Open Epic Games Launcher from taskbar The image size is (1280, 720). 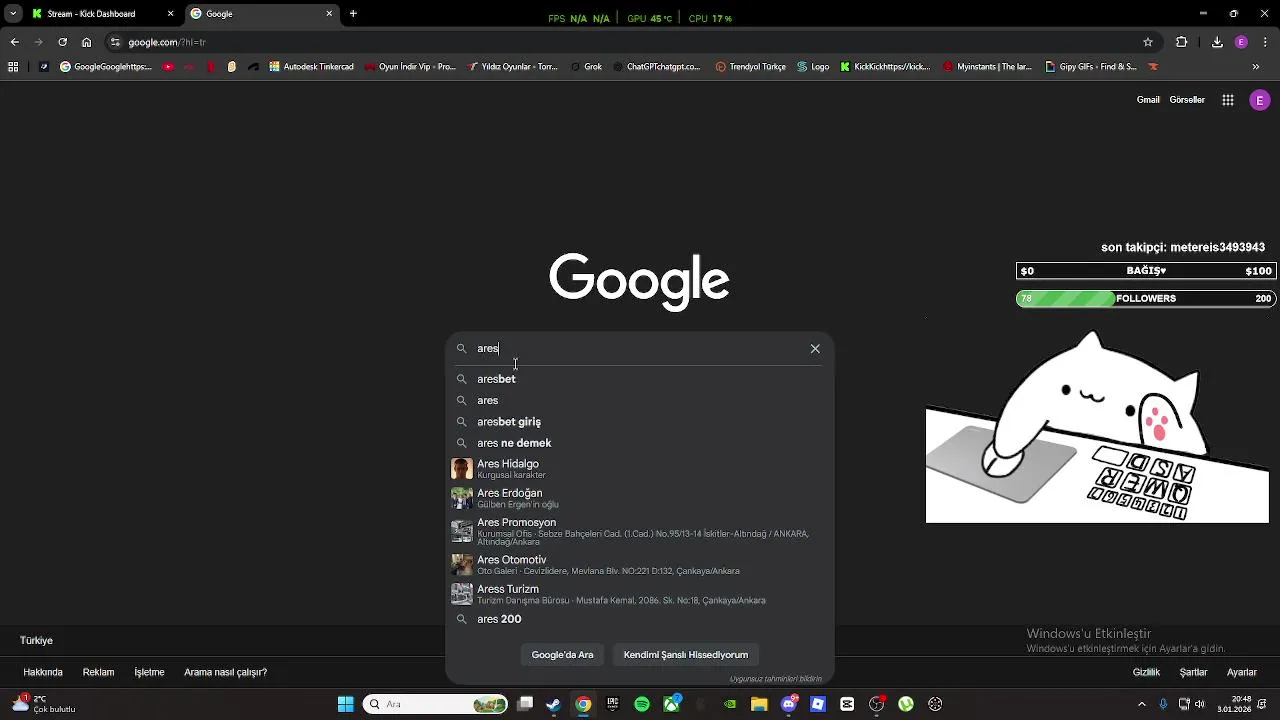click(612, 704)
